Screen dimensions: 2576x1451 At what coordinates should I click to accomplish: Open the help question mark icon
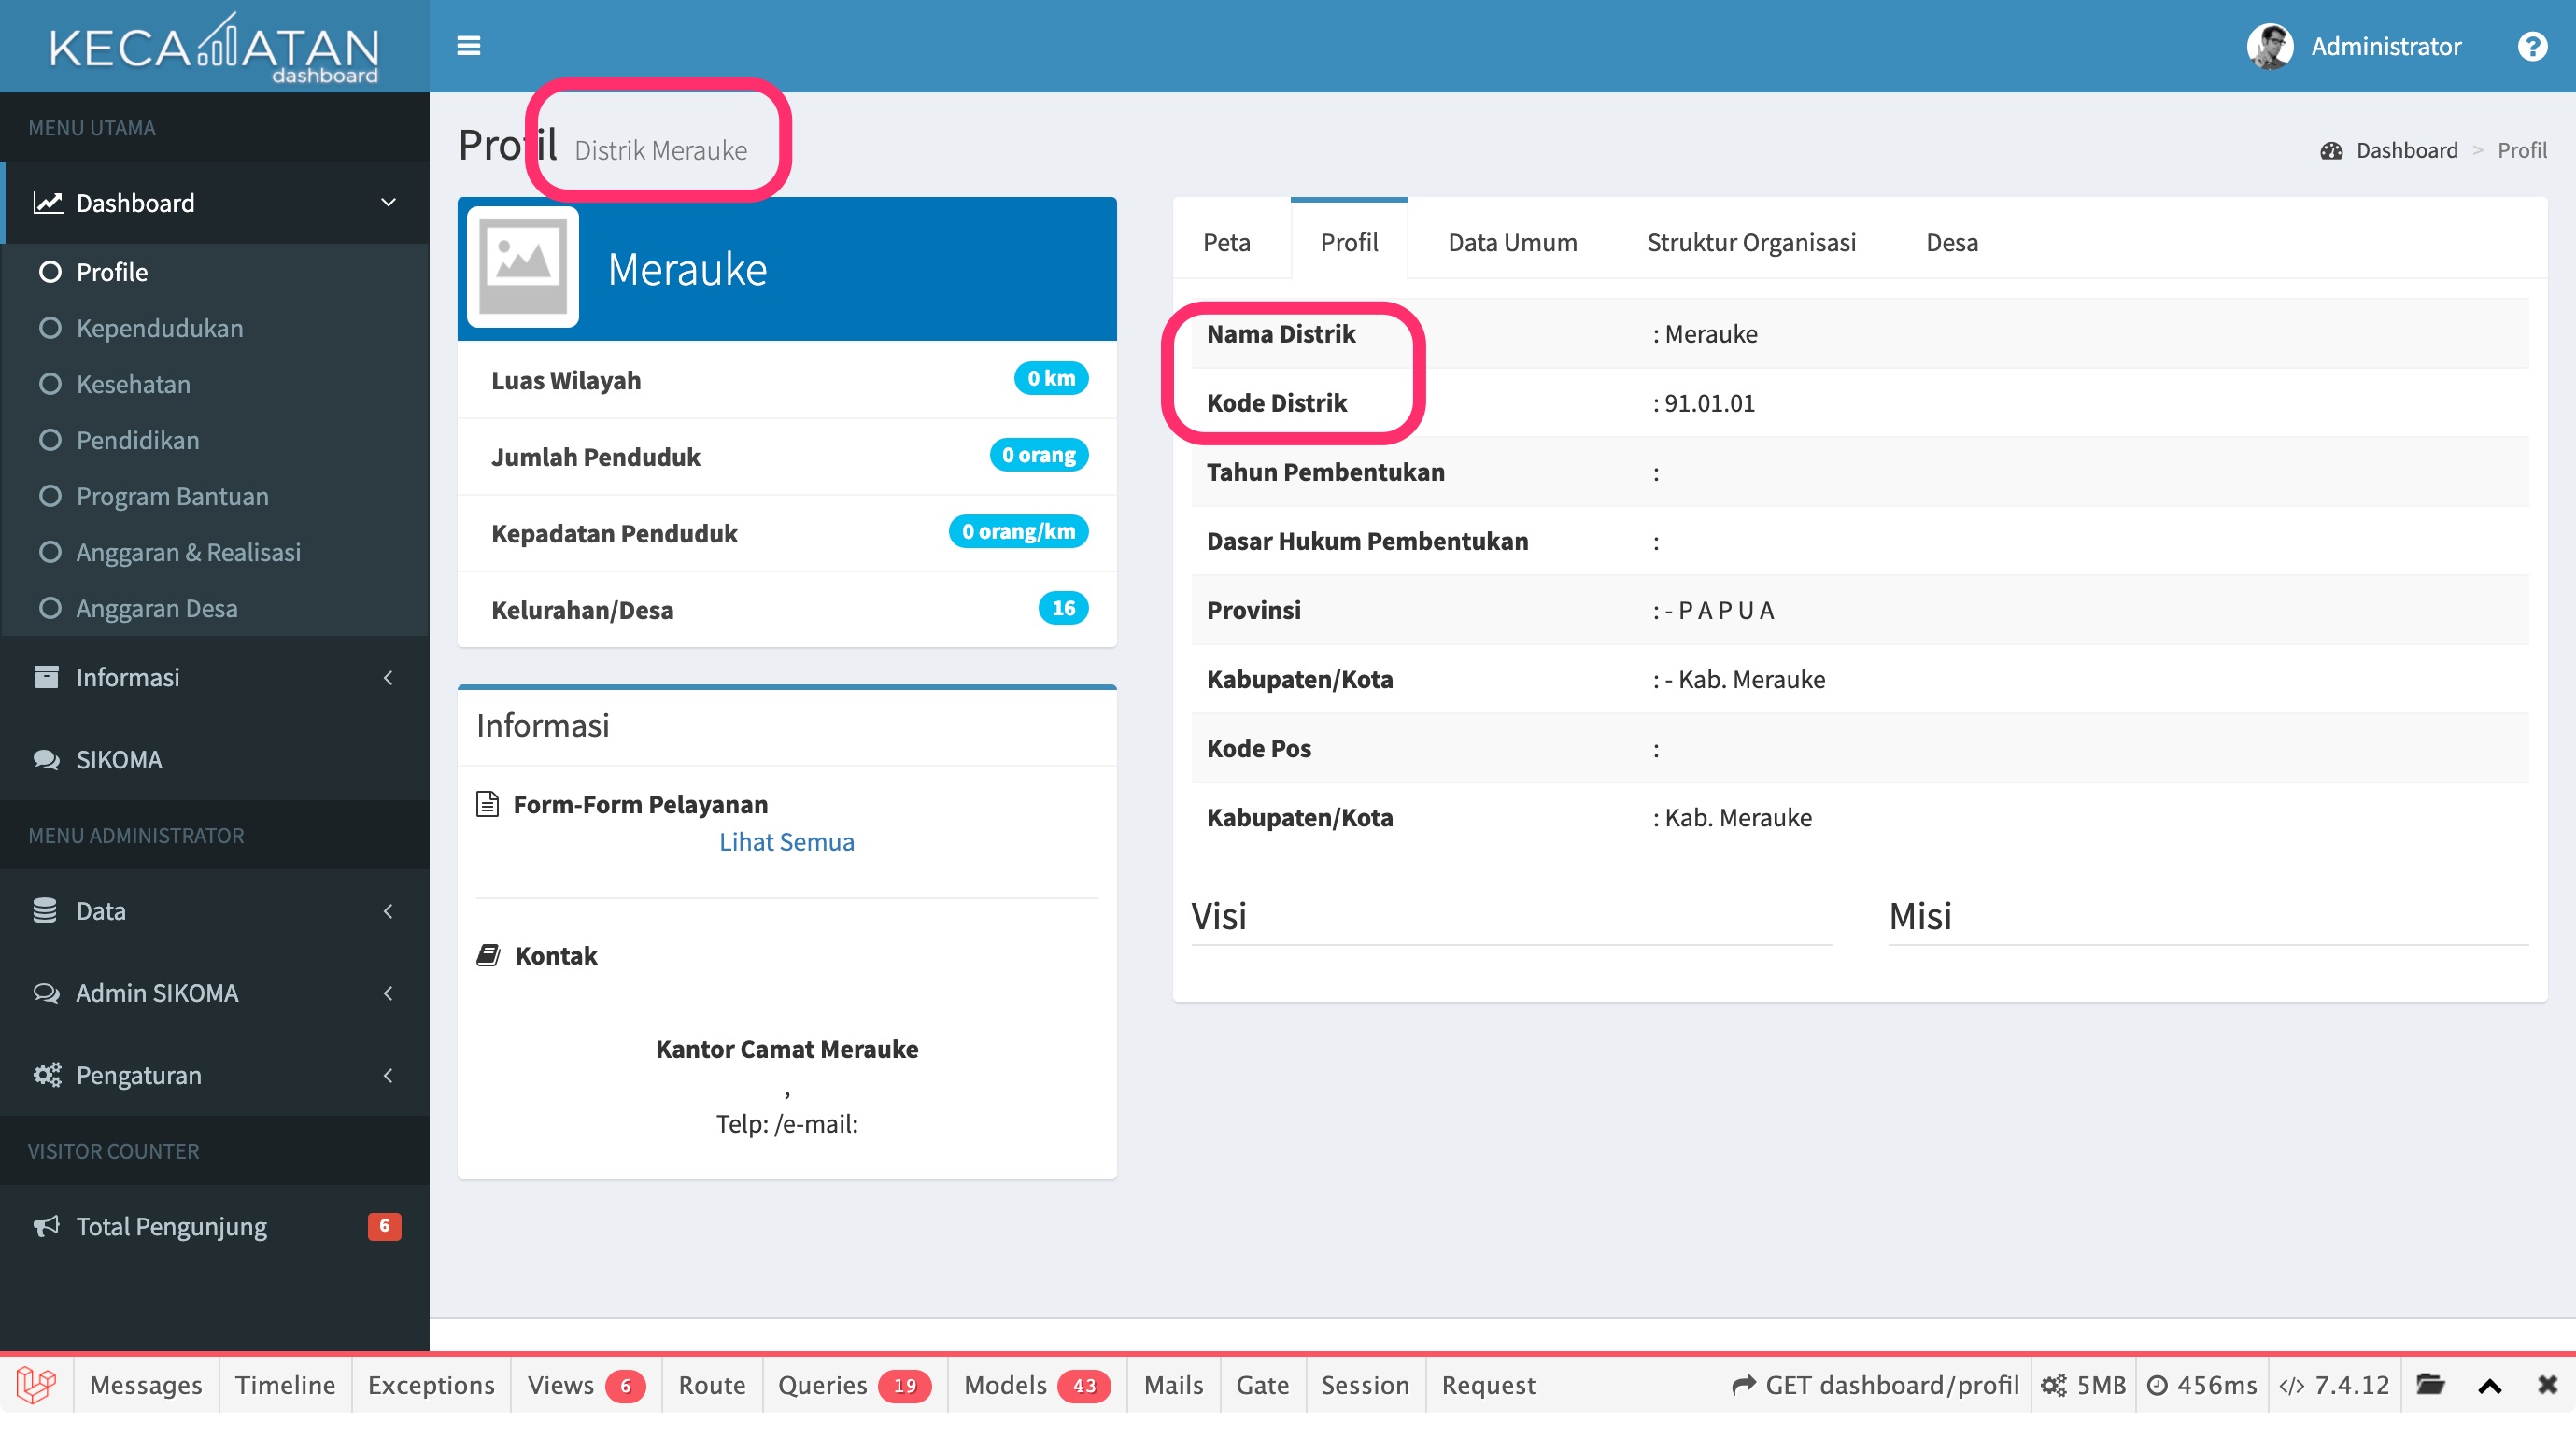click(2531, 46)
